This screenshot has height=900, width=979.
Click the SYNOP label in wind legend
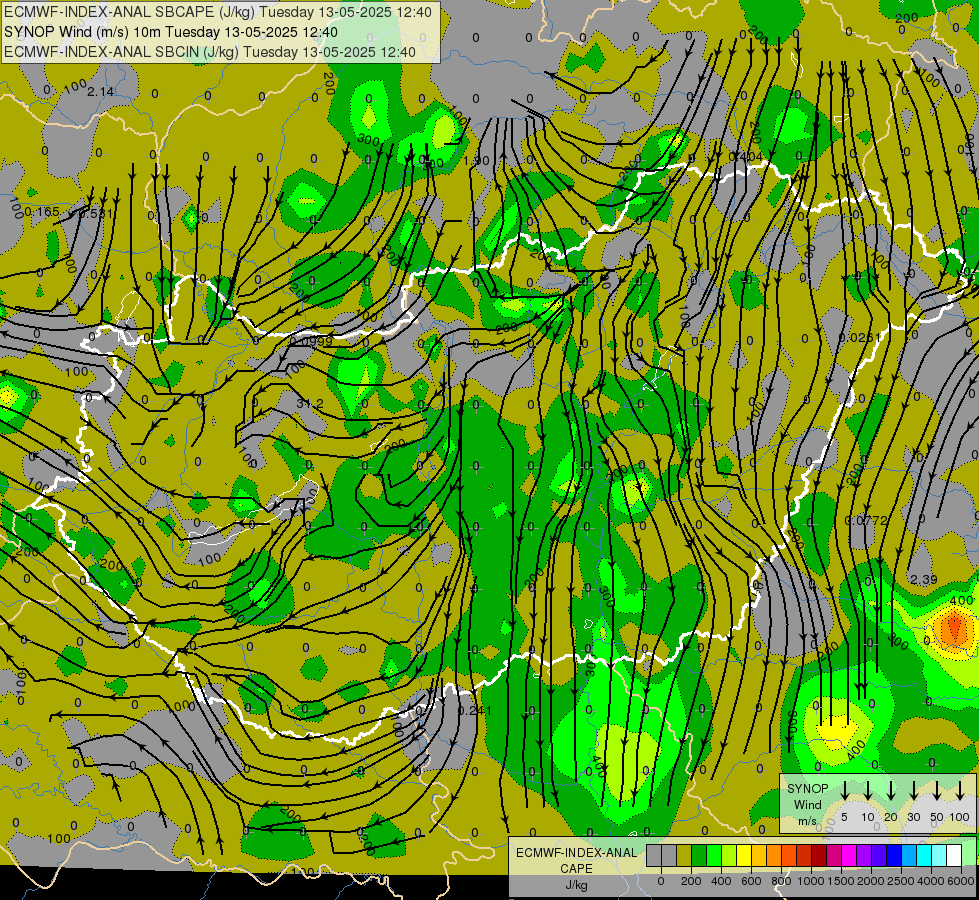point(807,788)
